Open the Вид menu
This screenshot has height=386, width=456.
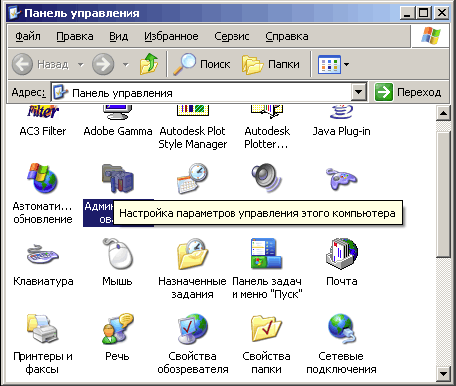click(119, 36)
